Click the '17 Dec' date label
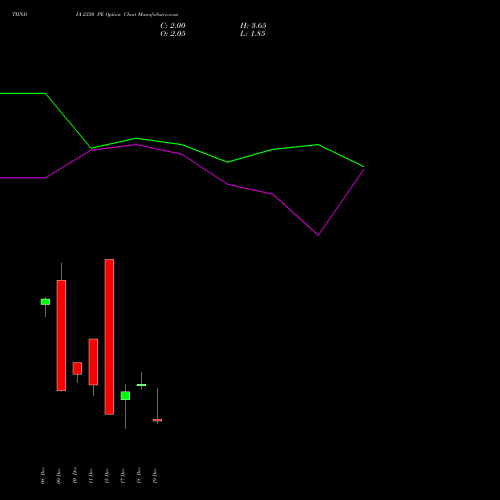 point(123,475)
